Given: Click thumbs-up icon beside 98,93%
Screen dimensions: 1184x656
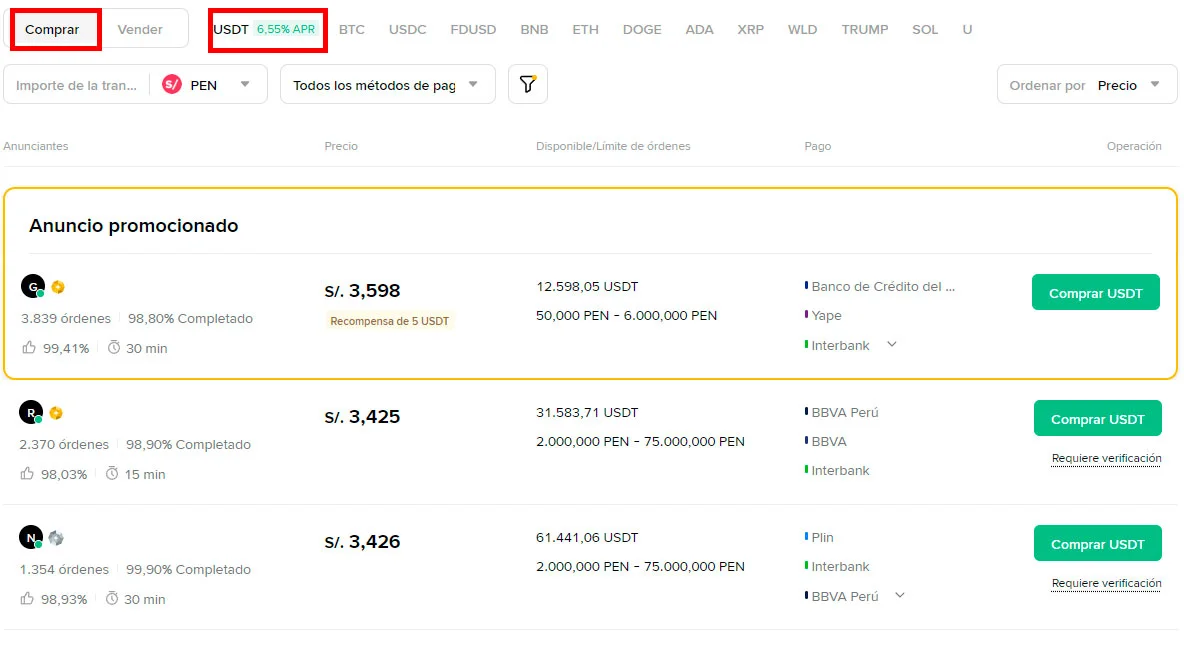Looking at the screenshot, I should pos(27,599).
